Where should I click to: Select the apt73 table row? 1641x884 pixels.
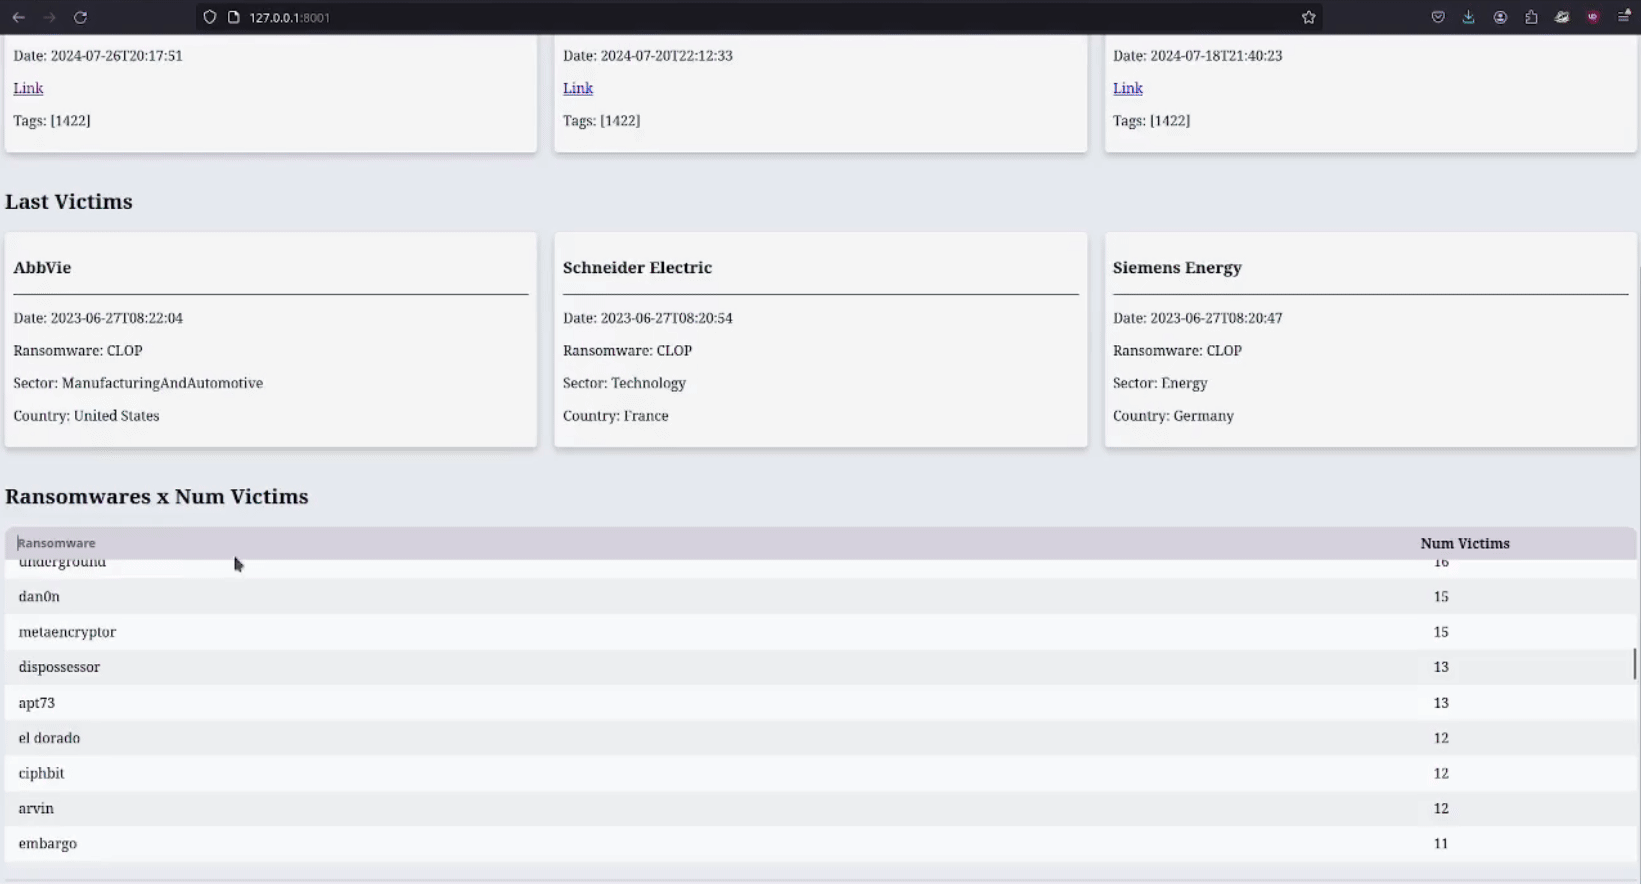coord(820,703)
